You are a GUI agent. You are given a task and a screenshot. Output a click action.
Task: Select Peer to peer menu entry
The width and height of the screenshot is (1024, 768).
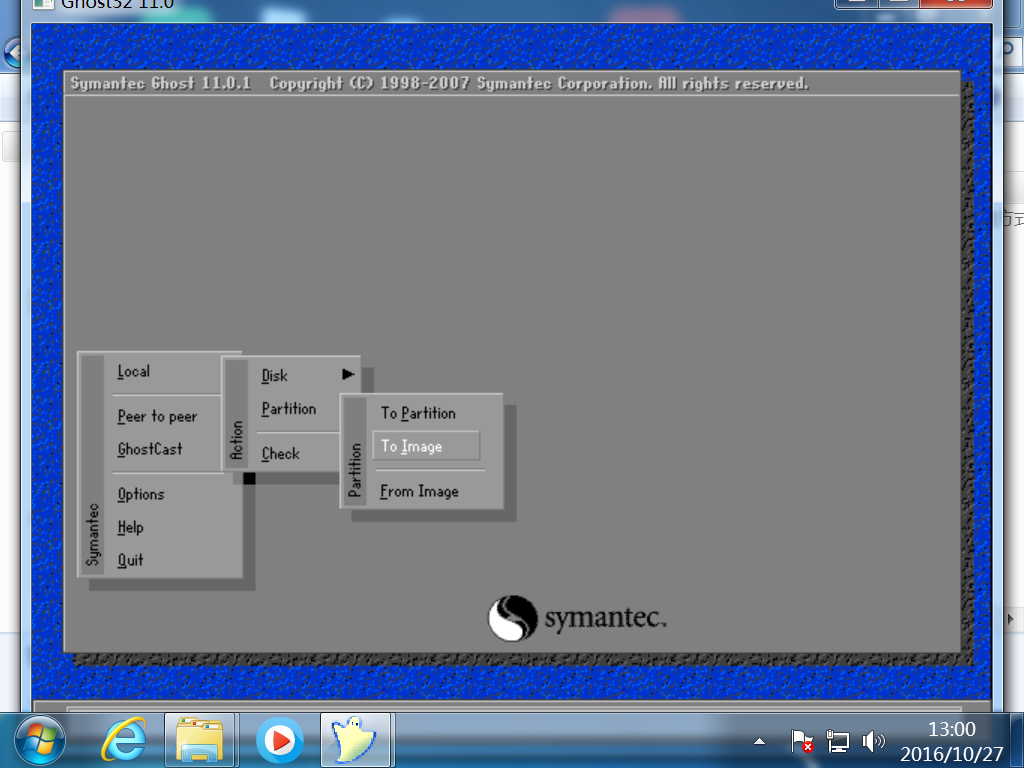(157, 417)
